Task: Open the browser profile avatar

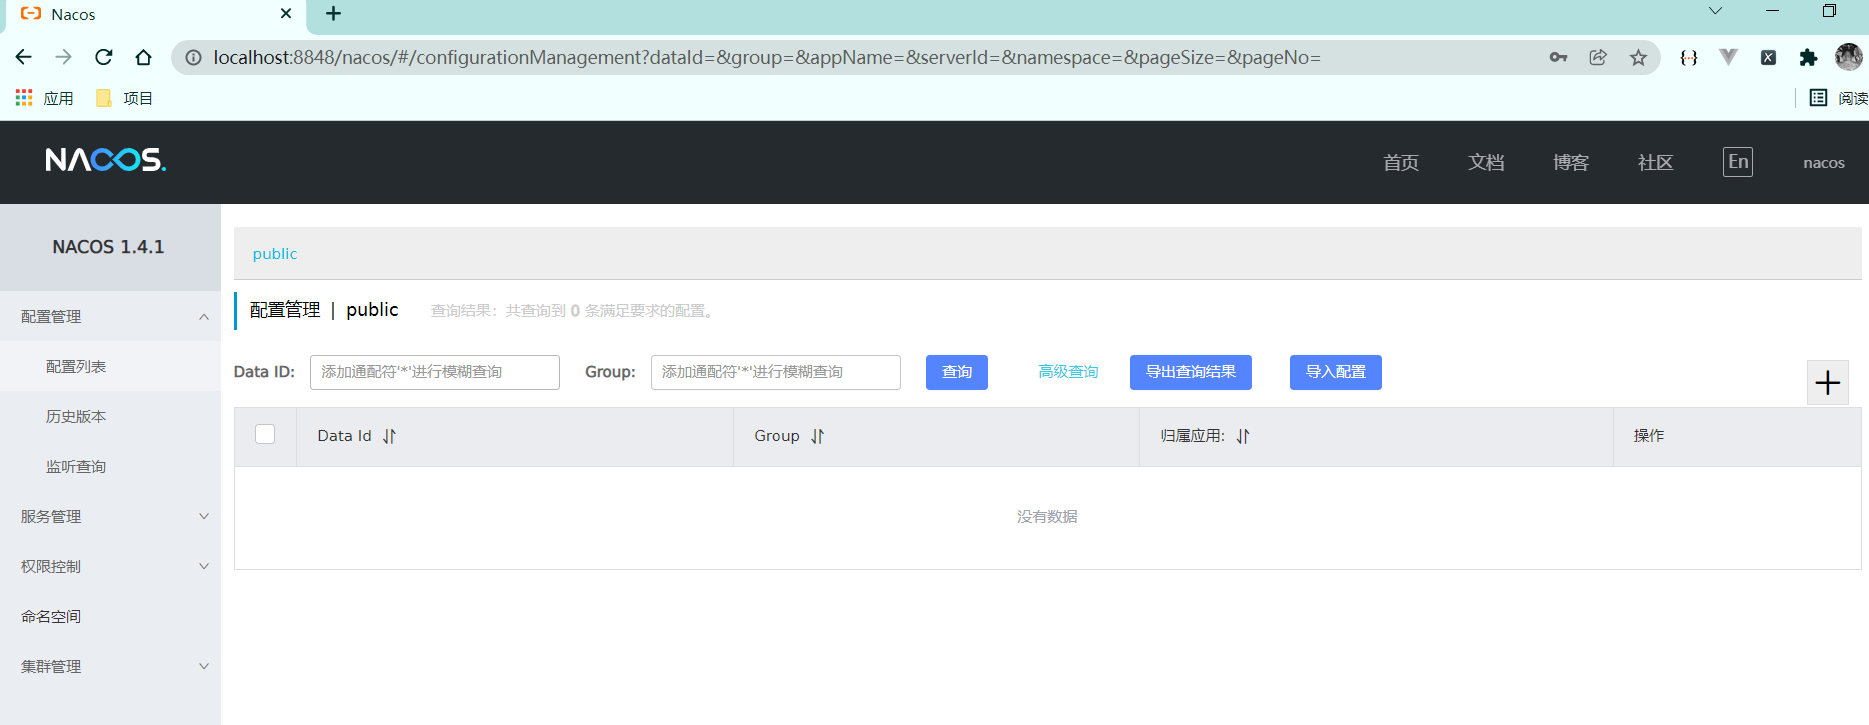Action: tap(1849, 57)
